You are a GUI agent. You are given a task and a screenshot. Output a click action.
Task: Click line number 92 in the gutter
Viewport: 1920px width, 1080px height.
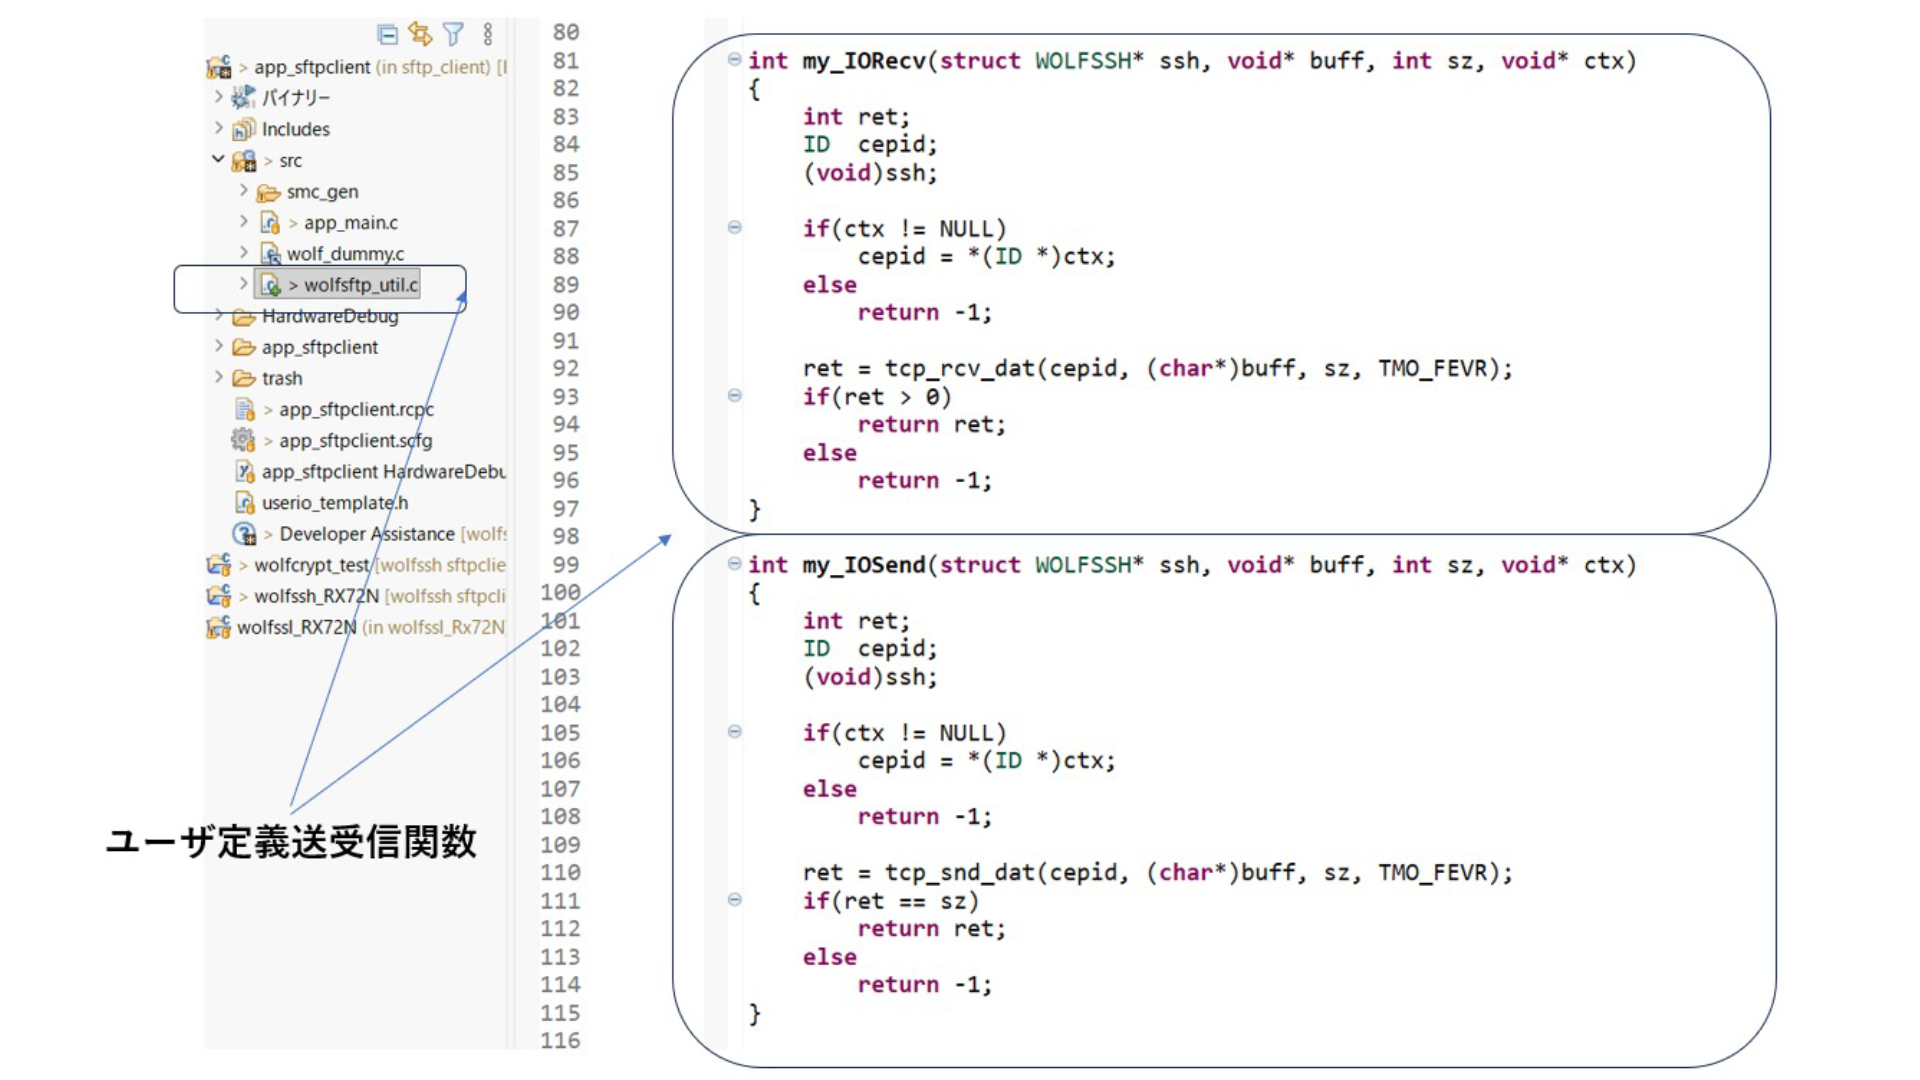565,369
